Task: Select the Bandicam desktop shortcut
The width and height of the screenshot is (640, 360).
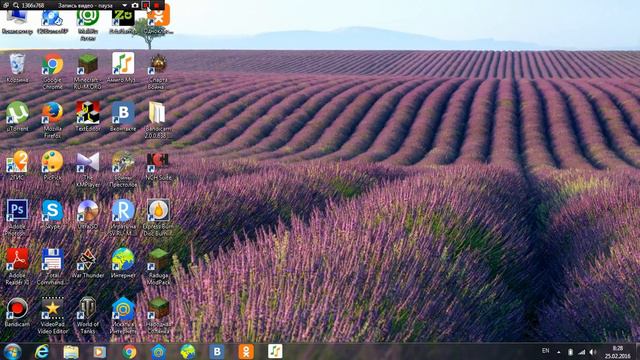Action: (17, 309)
